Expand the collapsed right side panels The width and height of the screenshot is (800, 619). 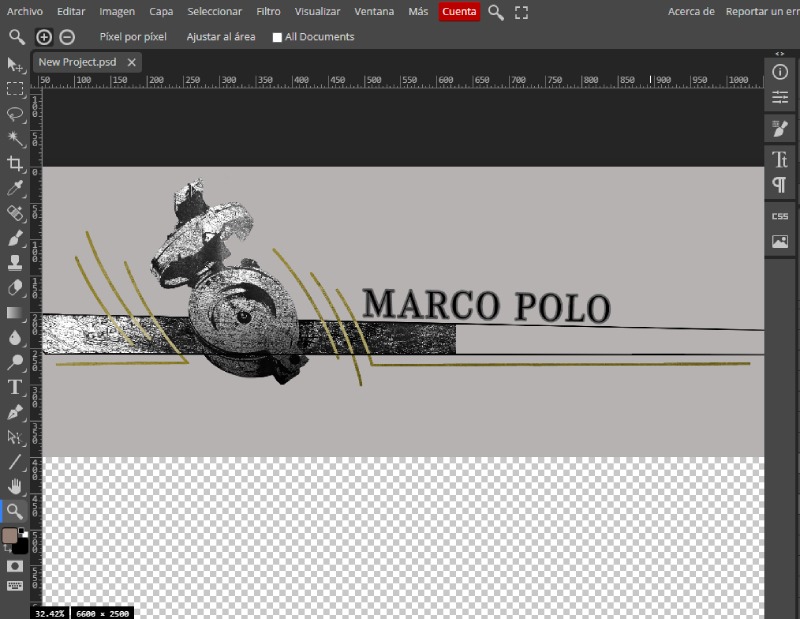click(780, 54)
